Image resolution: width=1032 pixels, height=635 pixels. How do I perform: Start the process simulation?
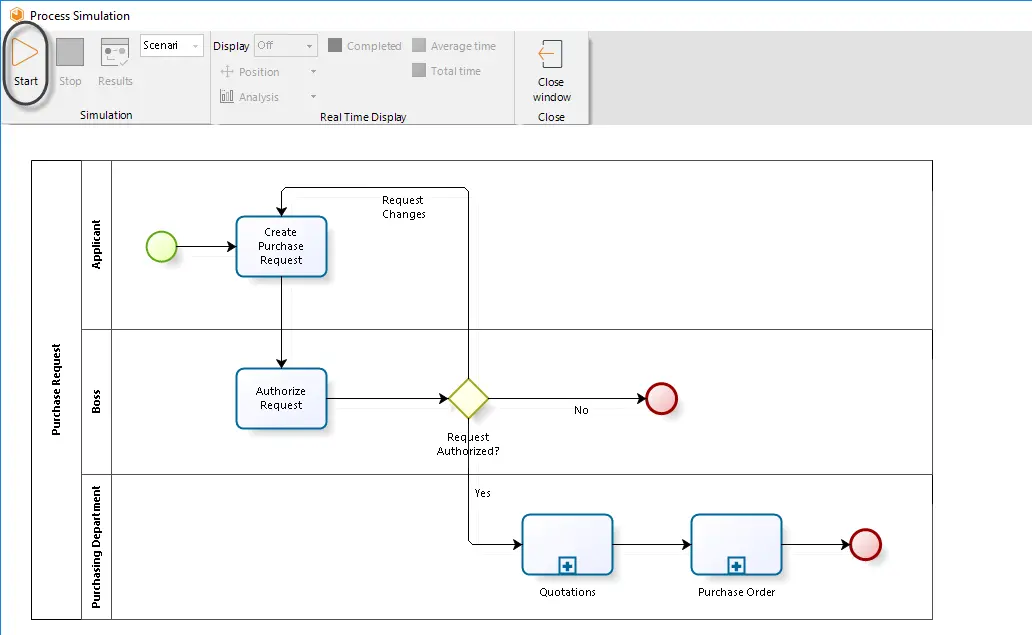26,63
